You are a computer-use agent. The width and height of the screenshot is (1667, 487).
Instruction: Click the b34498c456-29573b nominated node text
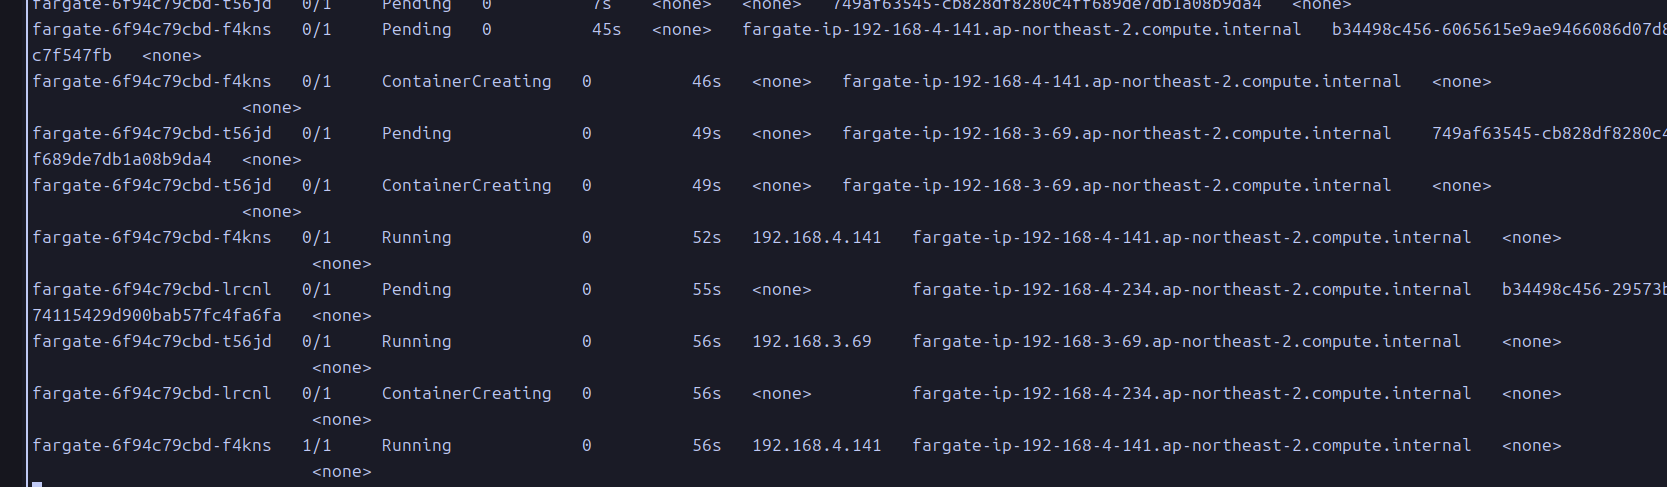pos(1584,290)
